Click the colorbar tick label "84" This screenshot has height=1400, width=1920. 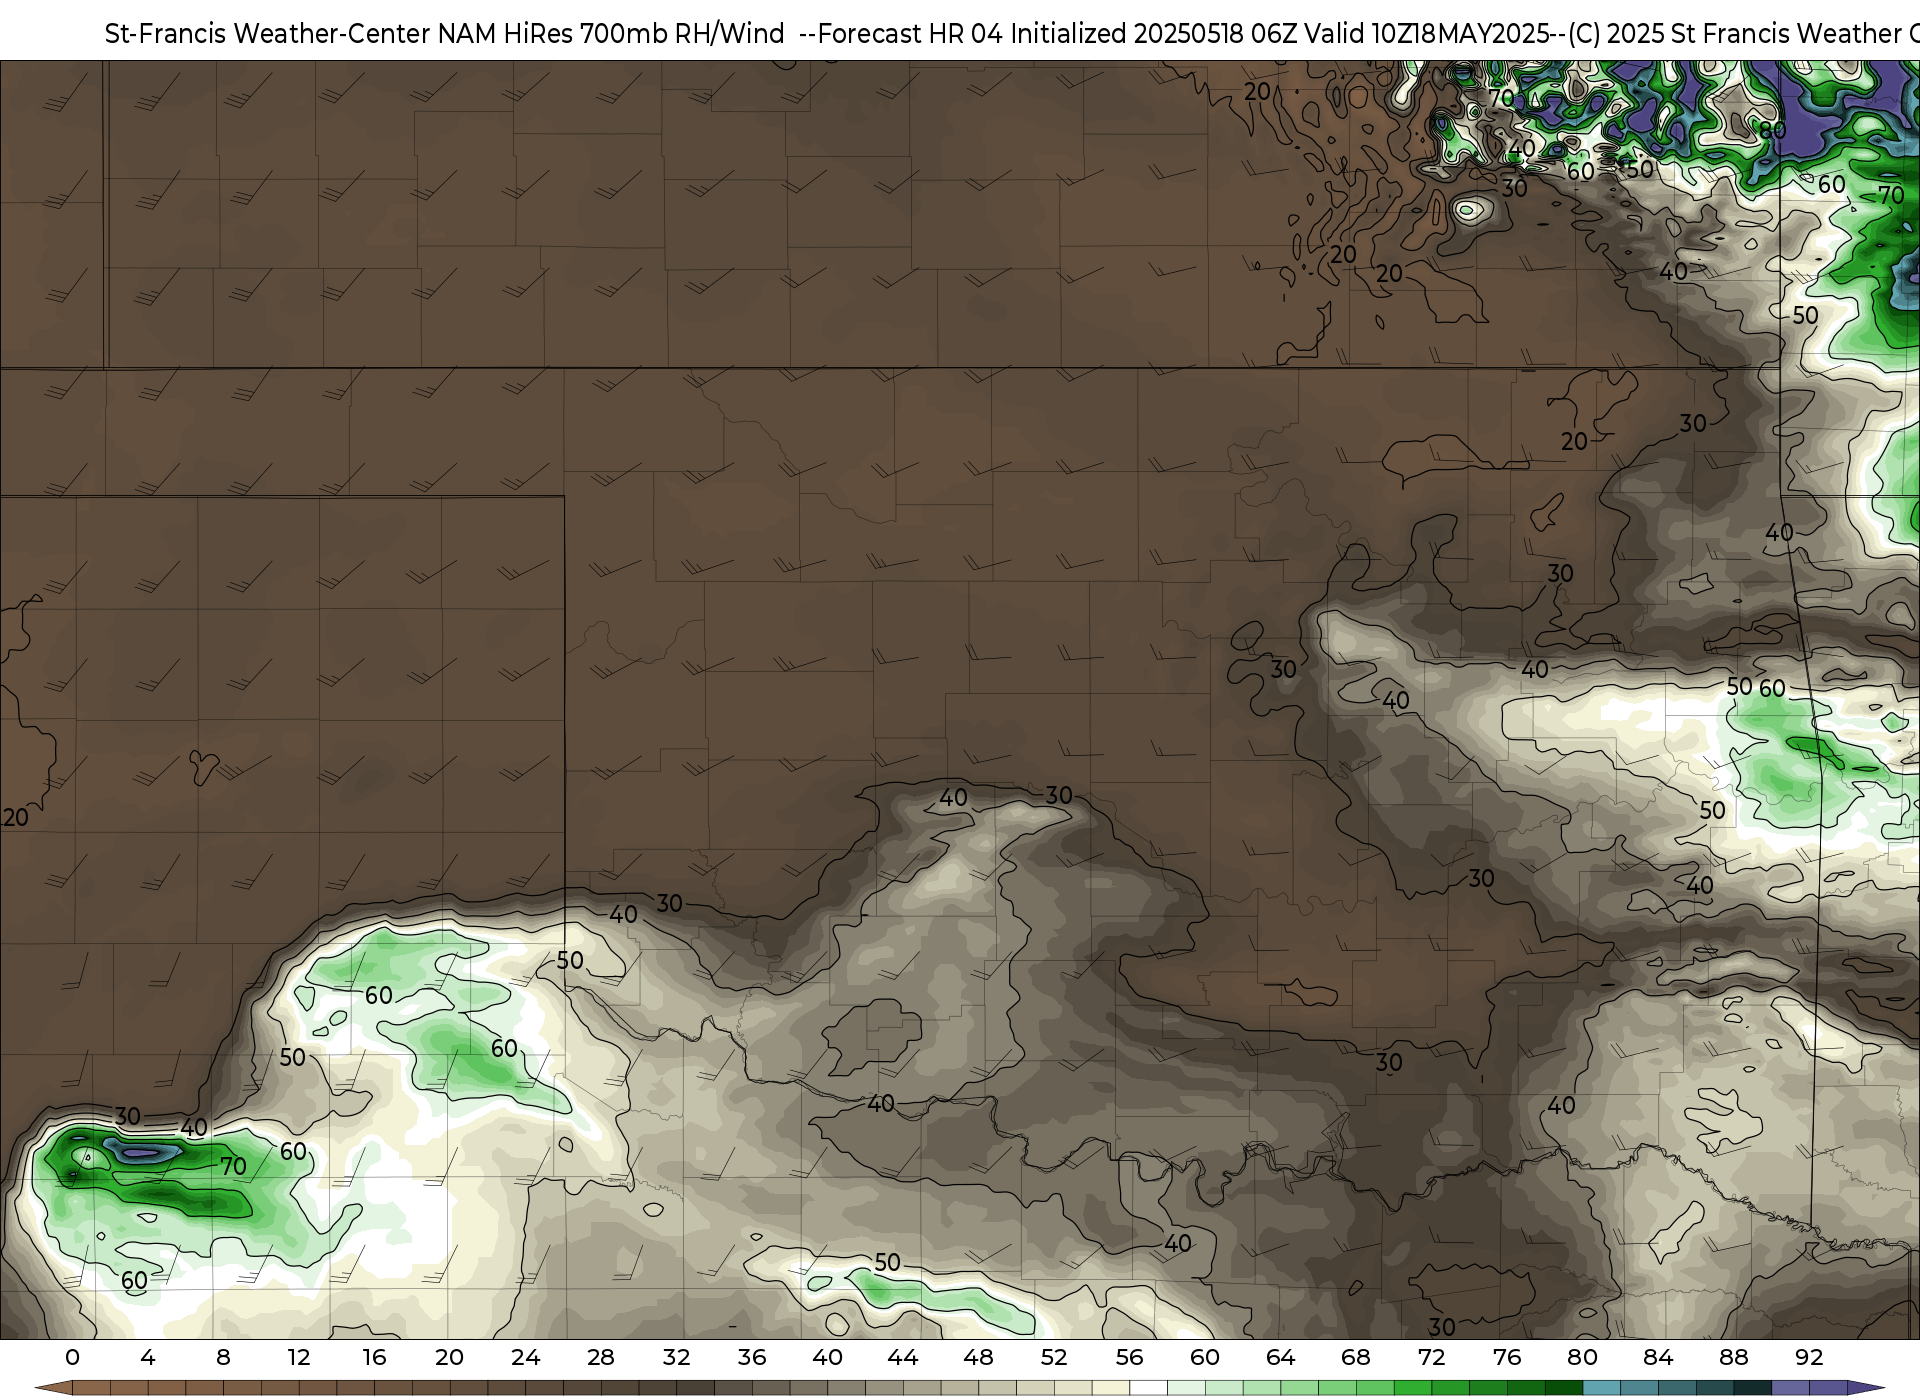1658,1357
